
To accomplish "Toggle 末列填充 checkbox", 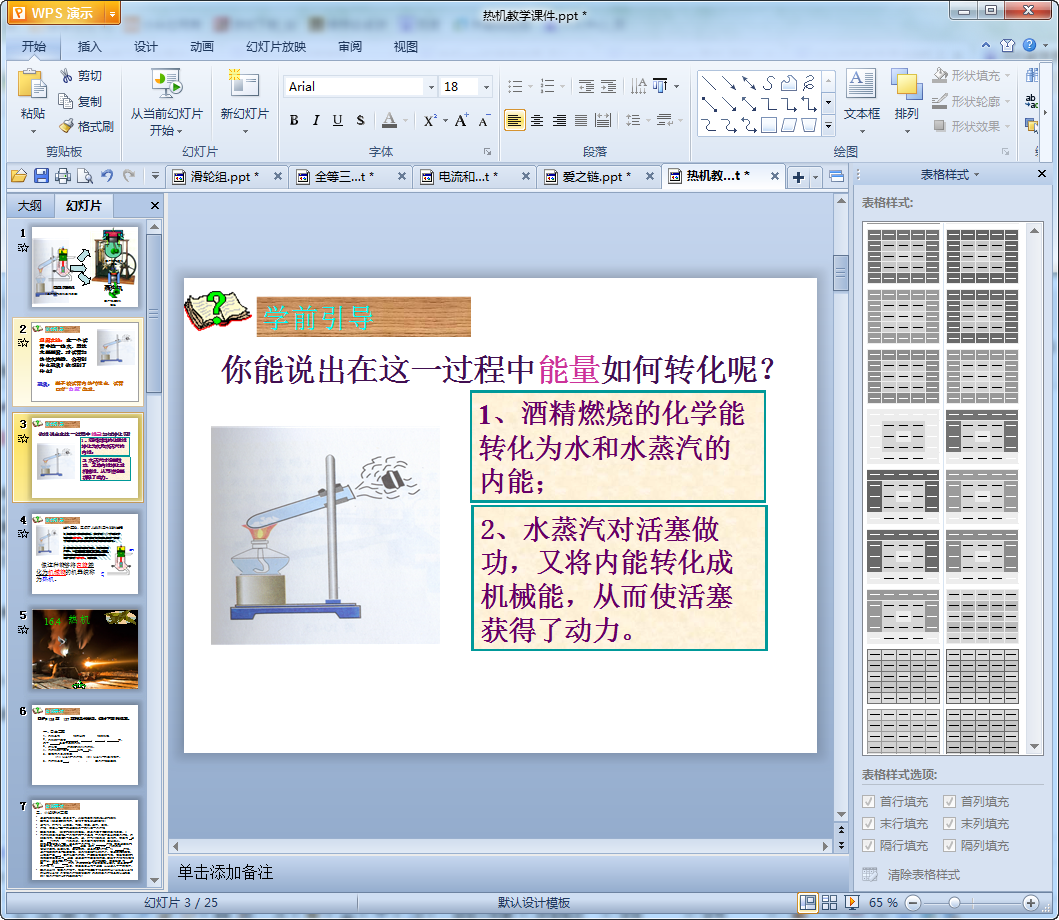I will pyautogui.click(x=950, y=823).
